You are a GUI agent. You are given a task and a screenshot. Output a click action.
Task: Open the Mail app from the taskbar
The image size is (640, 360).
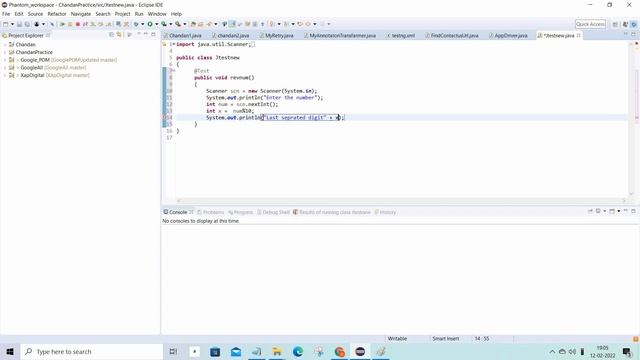(236, 351)
